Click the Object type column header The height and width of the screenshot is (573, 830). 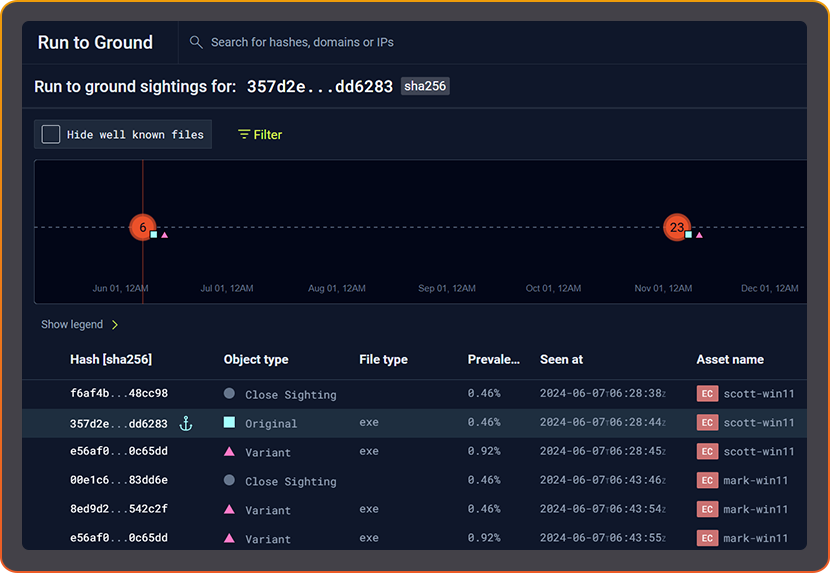click(x=256, y=360)
